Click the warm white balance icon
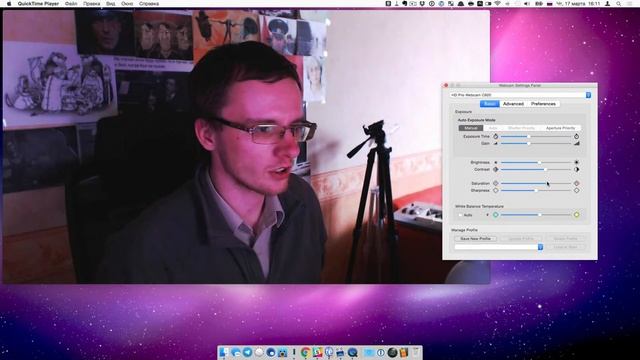The image size is (640, 360). pyautogui.click(x=576, y=215)
